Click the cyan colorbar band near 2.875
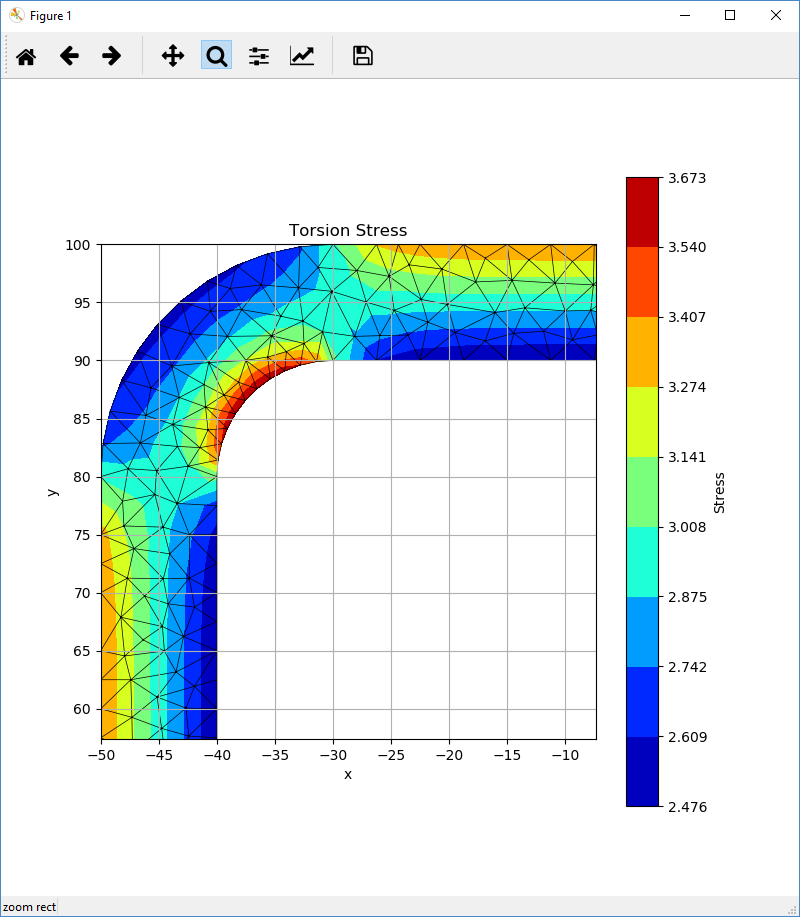The width and height of the screenshot is (800, 917). (642, 561)
